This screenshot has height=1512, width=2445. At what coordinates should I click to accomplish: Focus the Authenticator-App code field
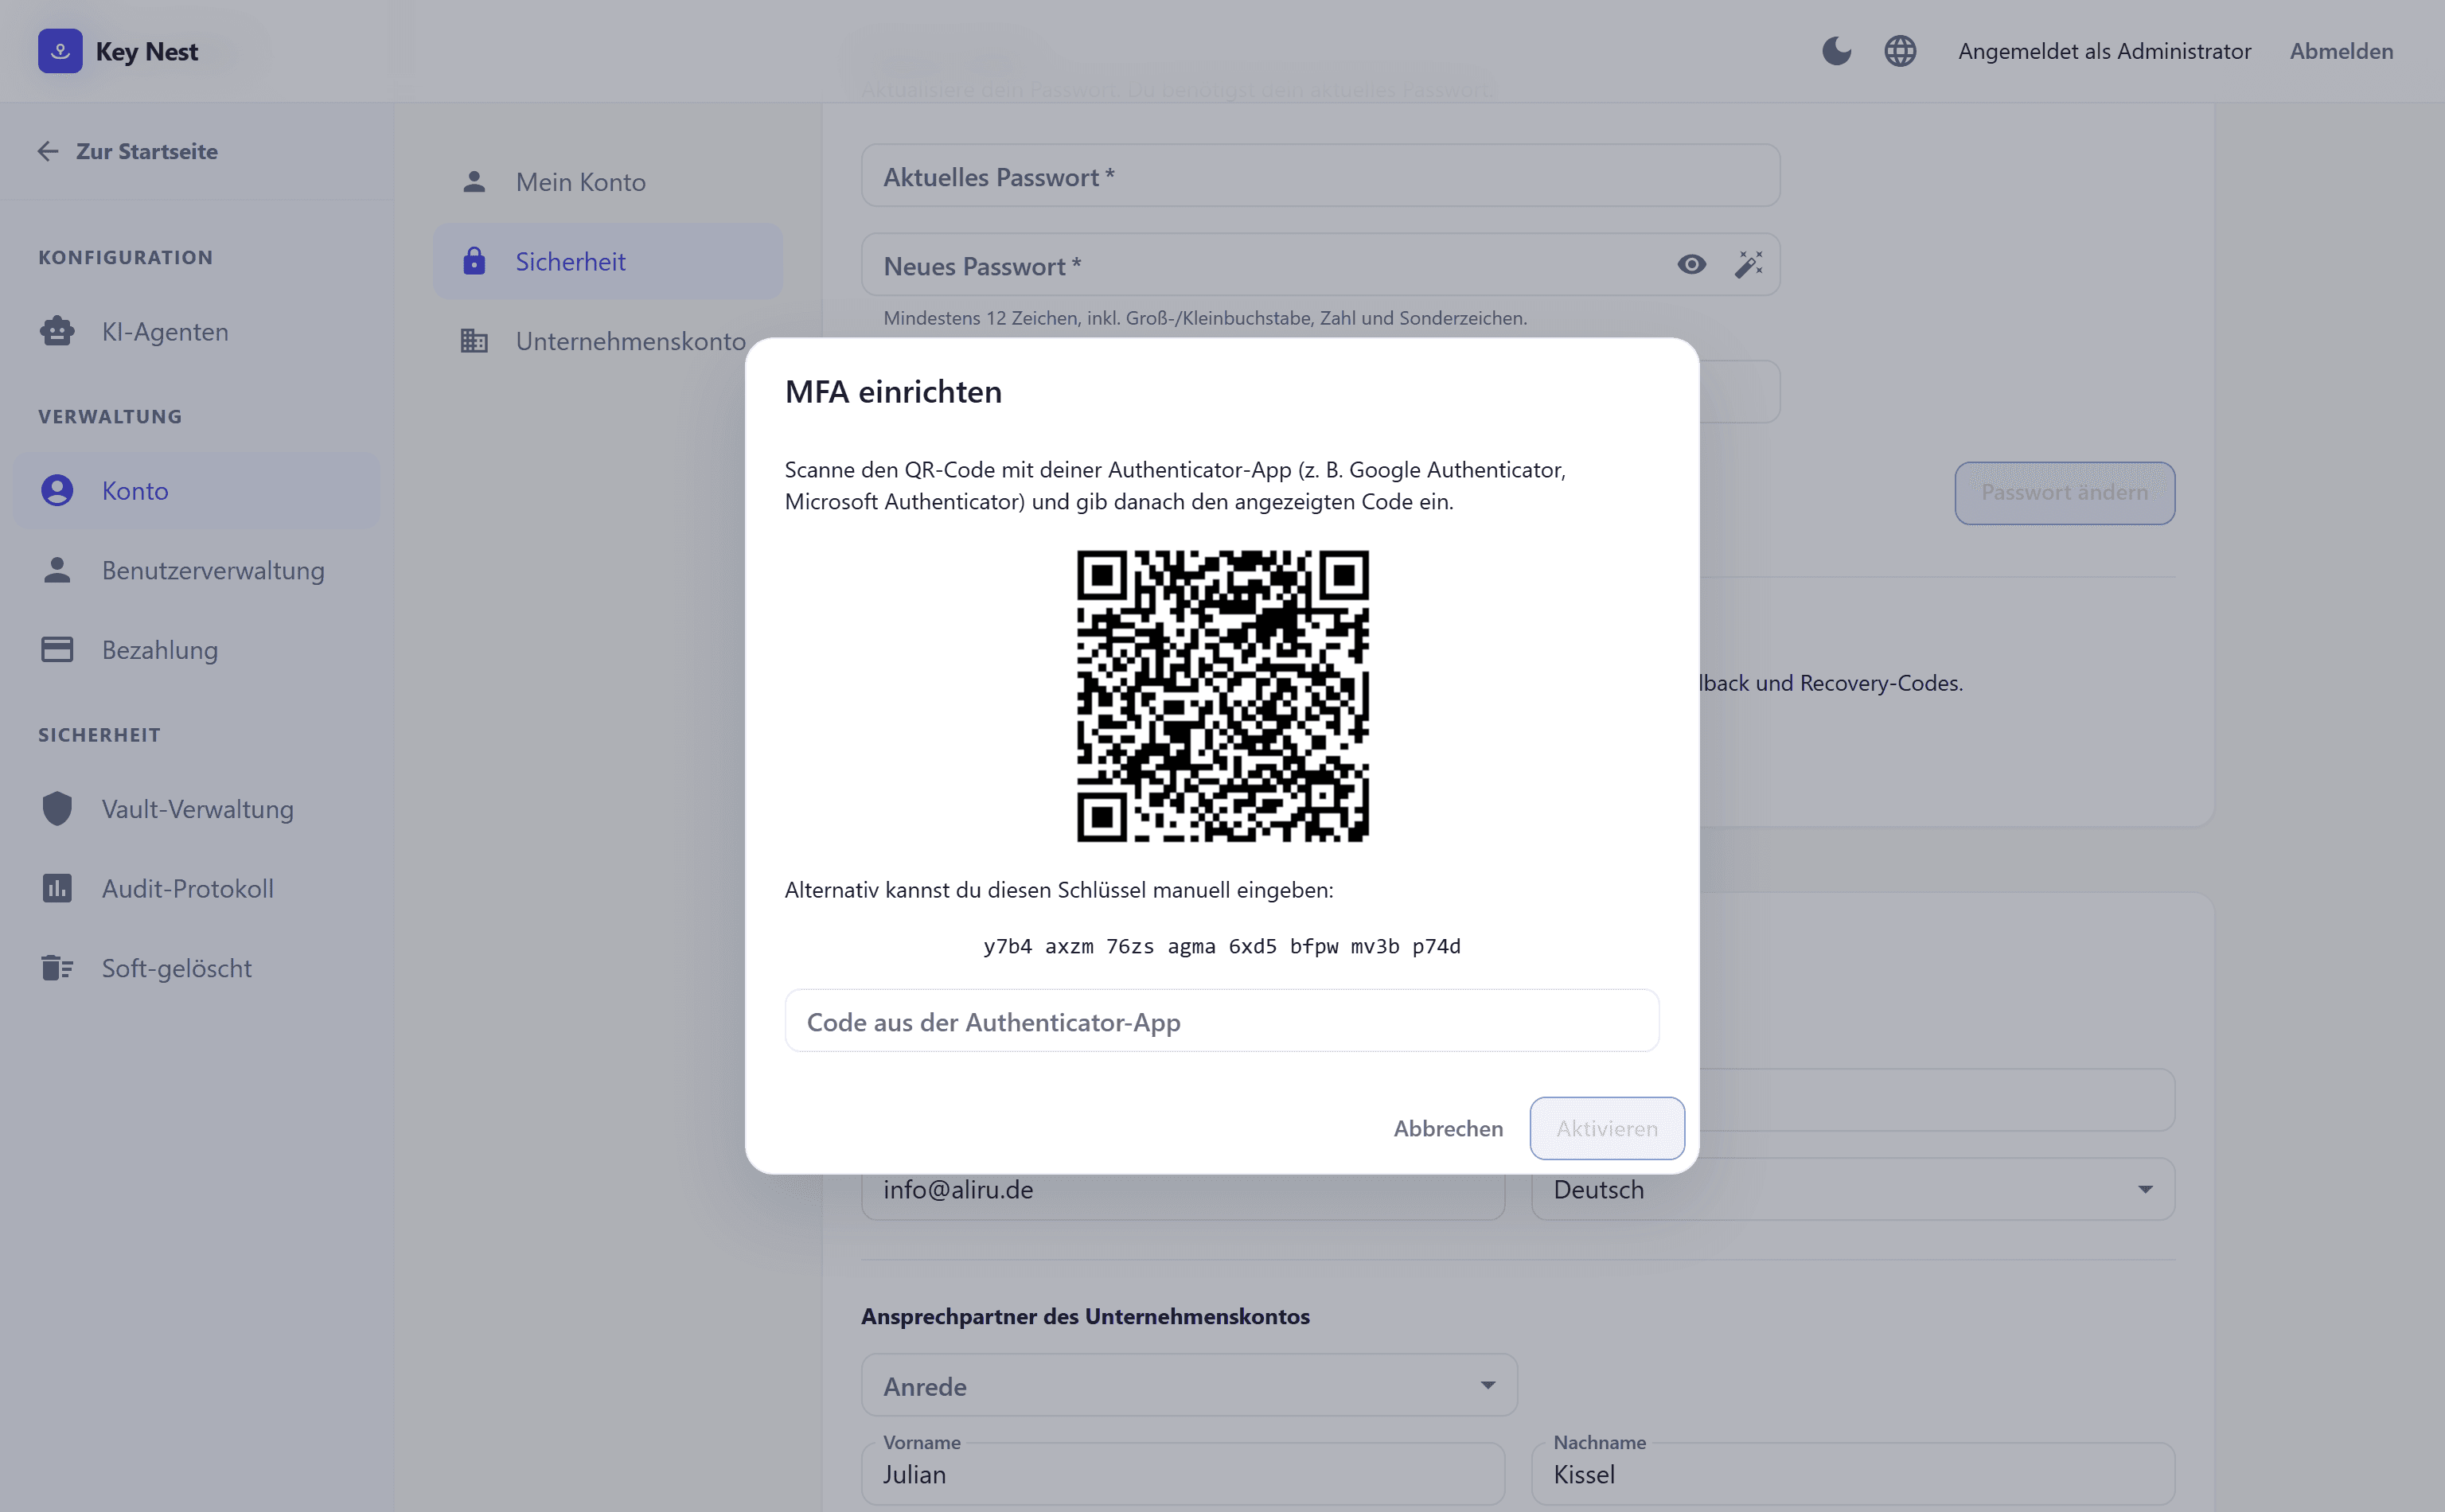pyautogui.click(x=1222, y=1021)
